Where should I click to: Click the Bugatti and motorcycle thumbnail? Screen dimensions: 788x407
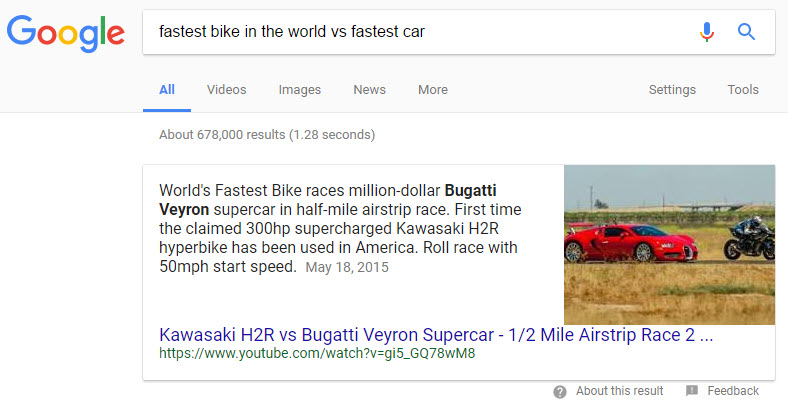[x=669, y=244]
